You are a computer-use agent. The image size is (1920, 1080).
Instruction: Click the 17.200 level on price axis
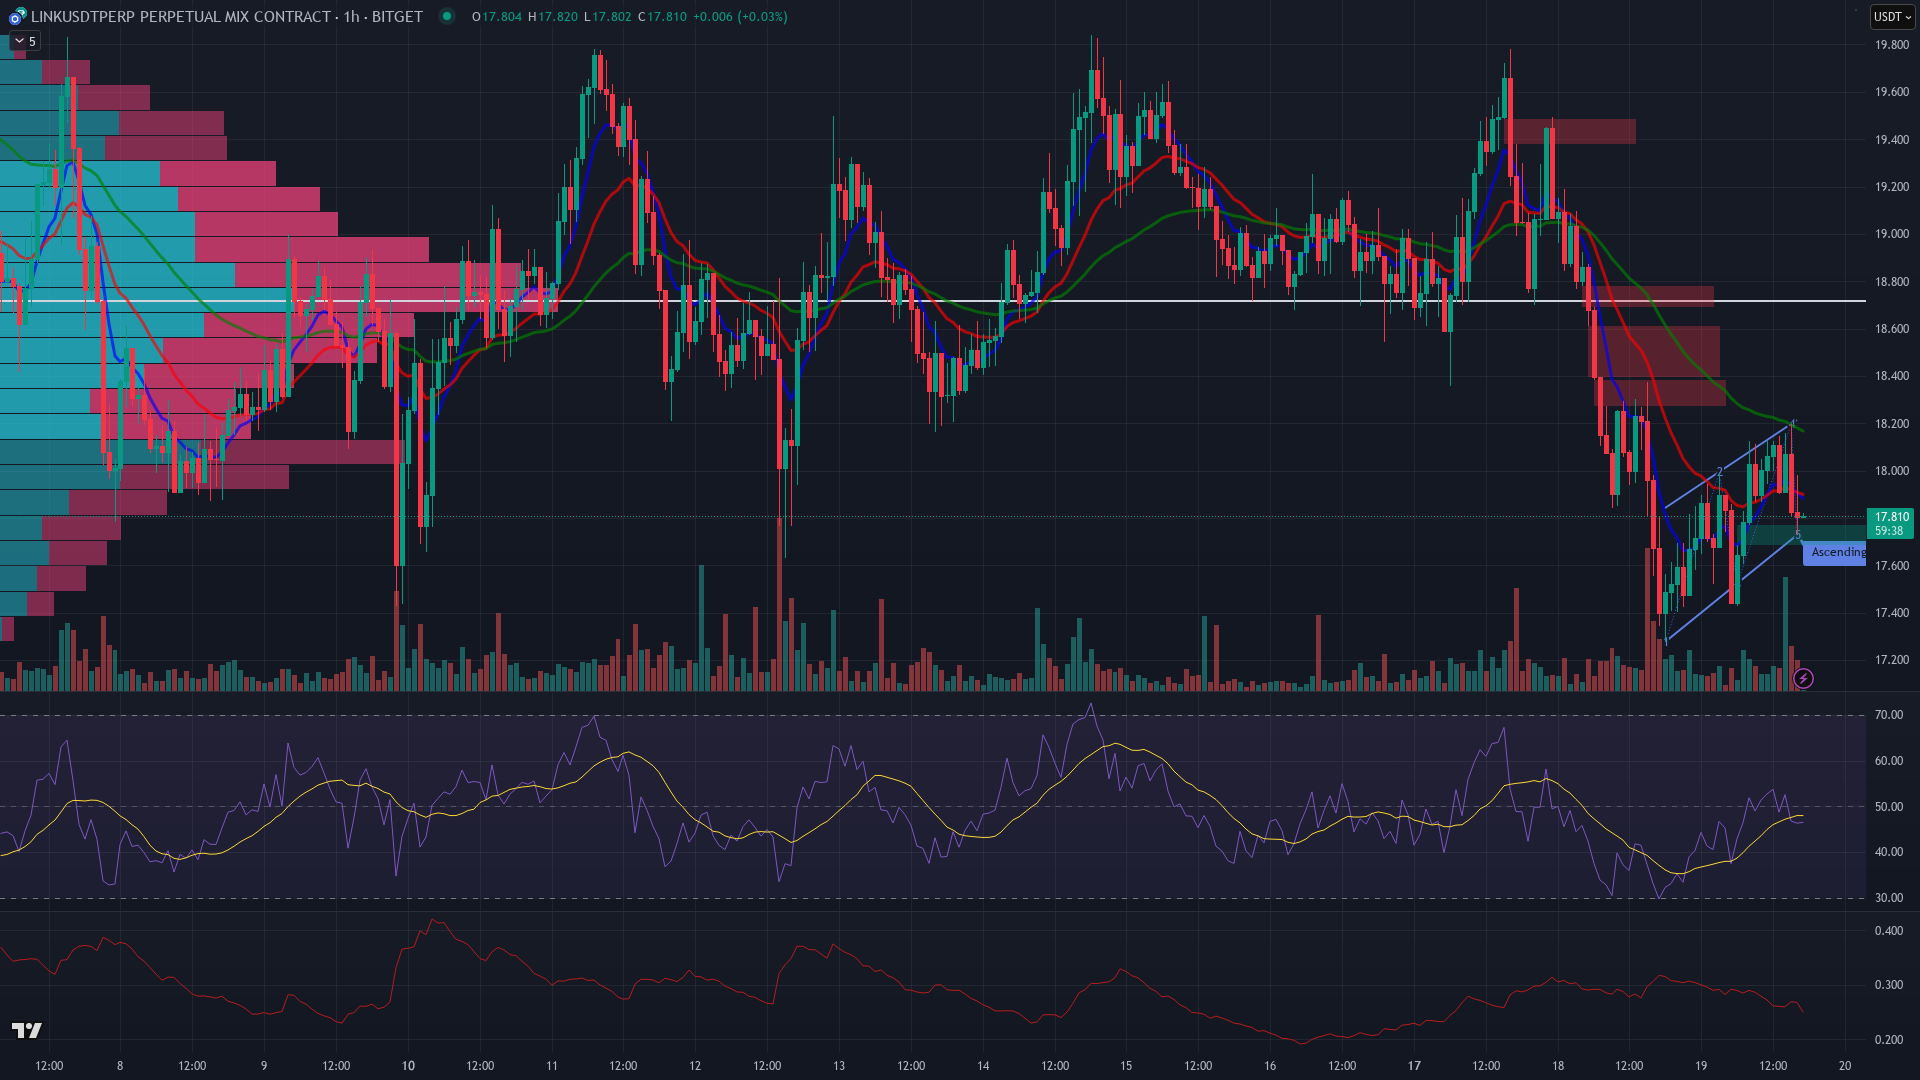[x=1891, y=660]
